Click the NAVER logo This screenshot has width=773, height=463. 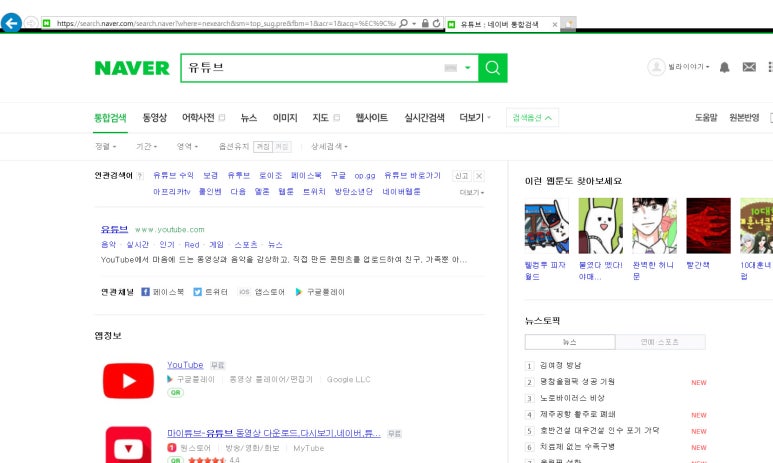tap(132, 68)
